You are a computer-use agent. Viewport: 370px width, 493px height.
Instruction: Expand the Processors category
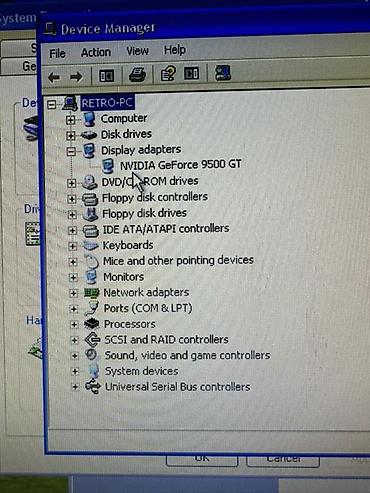coord(74,324)
